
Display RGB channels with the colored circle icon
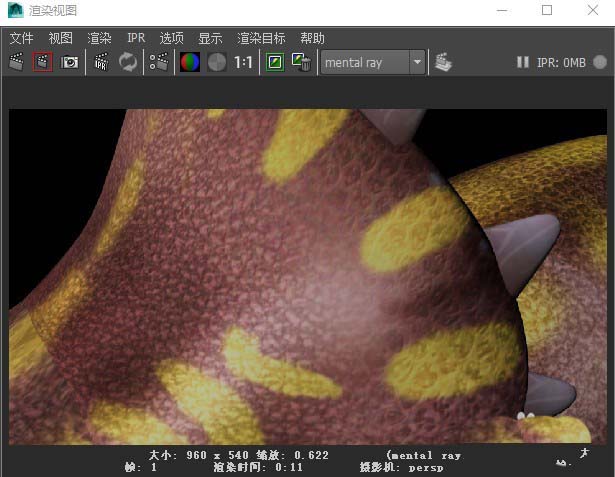(190, 62)
